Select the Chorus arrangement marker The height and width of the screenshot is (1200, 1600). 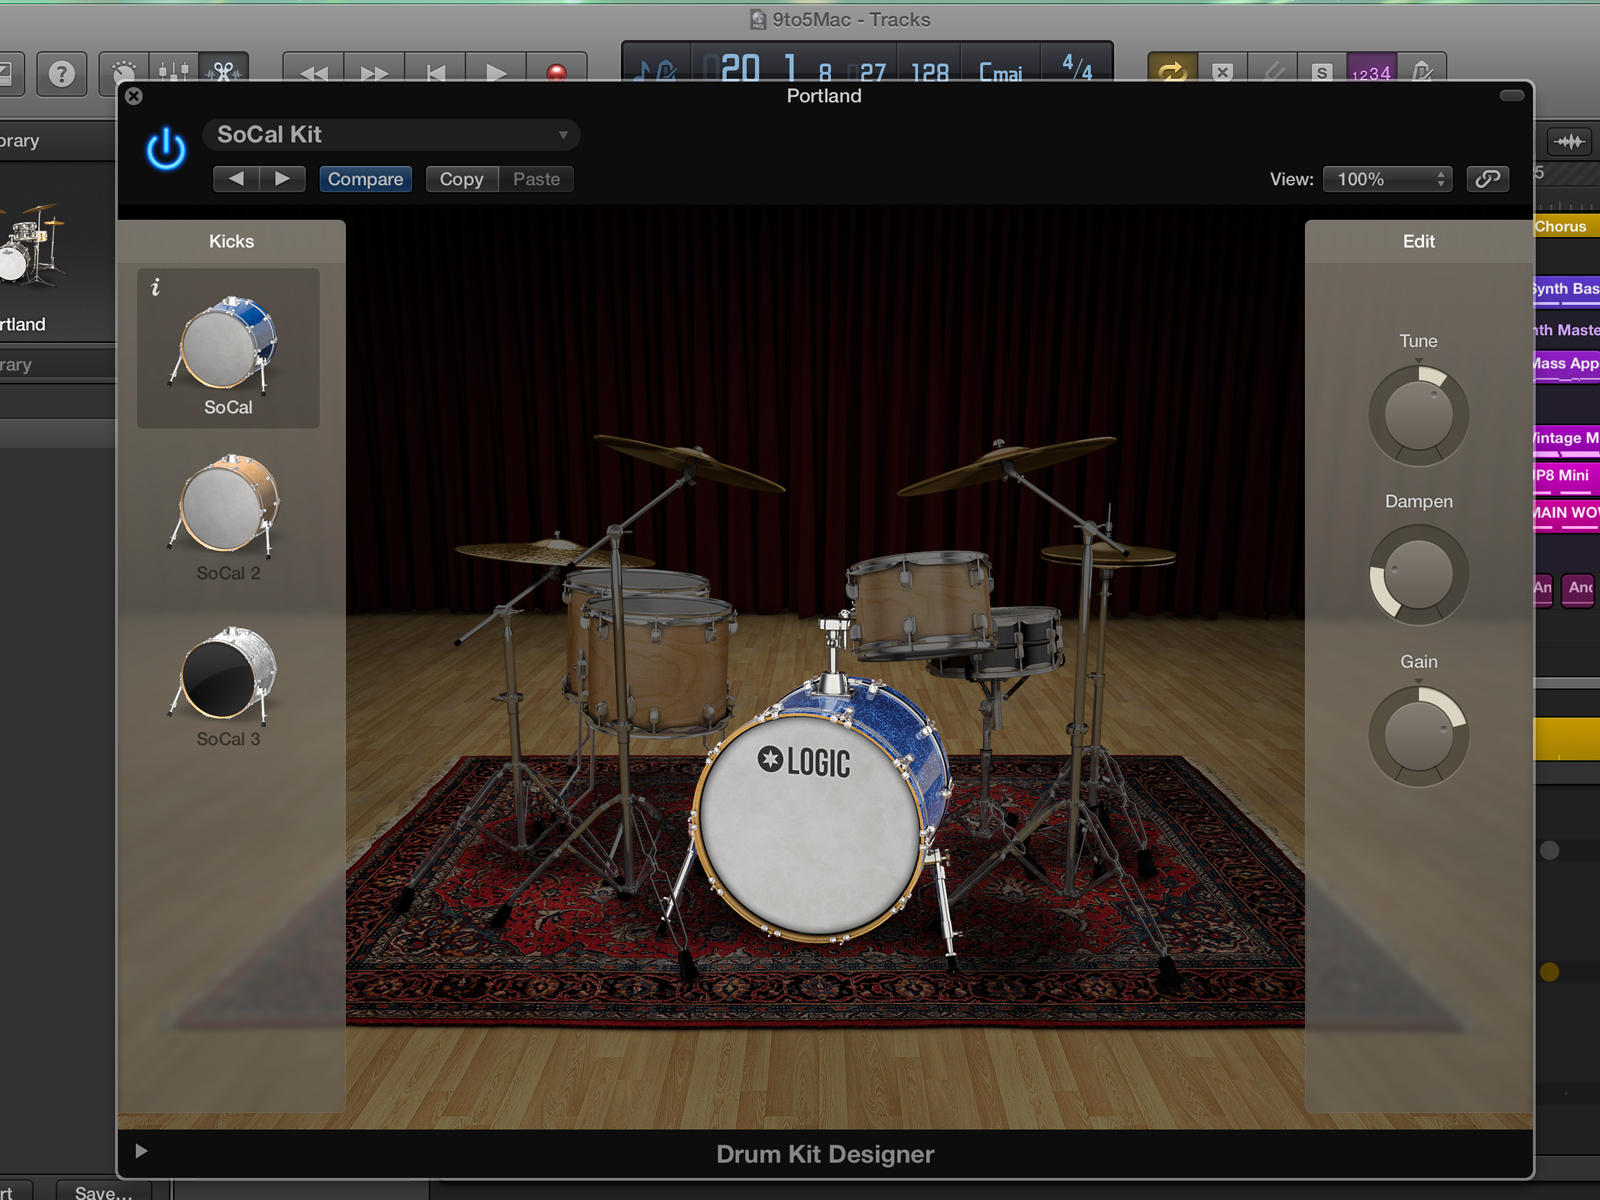point(1567,226)
